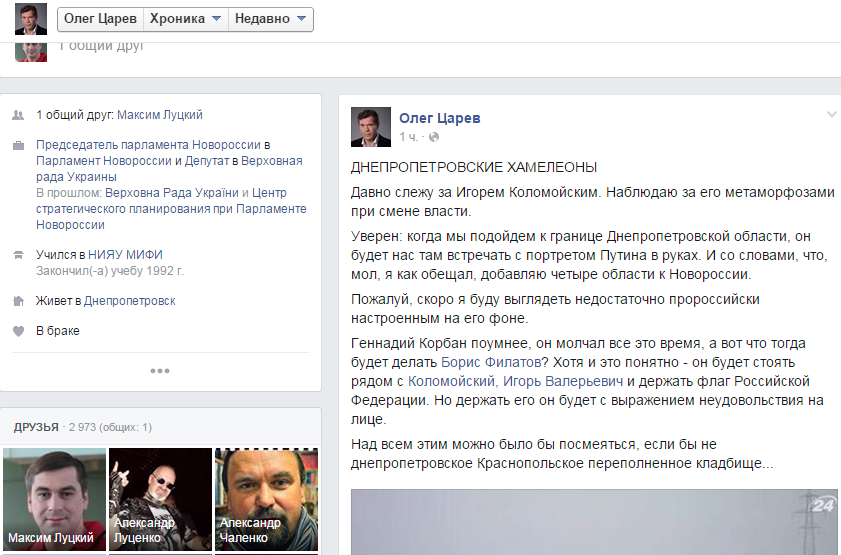The image size is (841, 555).
Task: Open the Недавно dropdown menu
Action: (x=271, y=19)
